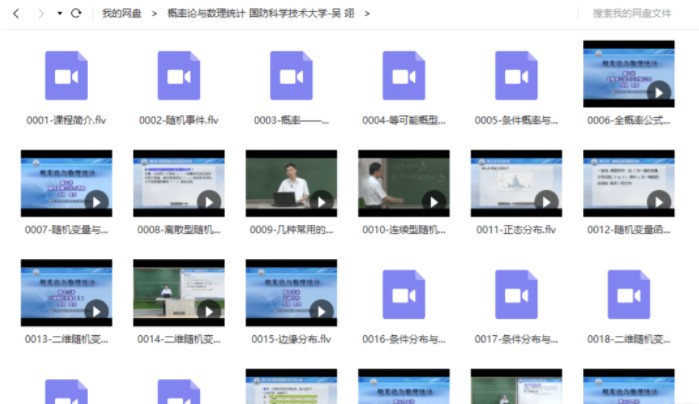Click file name starting 0006-全概率公式
Viewport: 699px width, 404px height.
[629, 120]
